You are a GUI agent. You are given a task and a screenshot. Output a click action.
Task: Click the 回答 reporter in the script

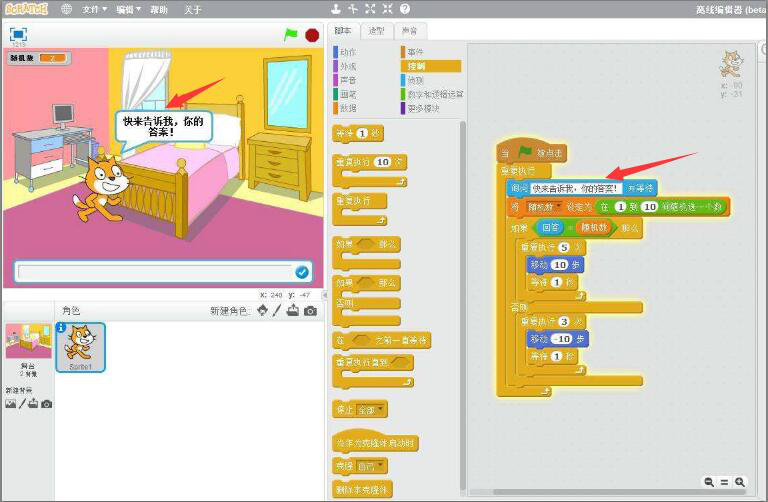click(x=550, y=227)
